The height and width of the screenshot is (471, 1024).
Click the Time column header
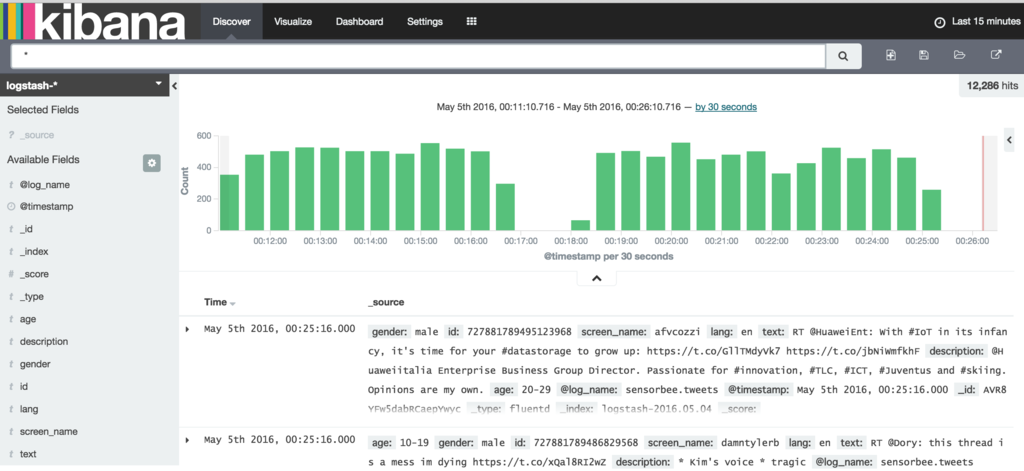(x=216, y=302)
